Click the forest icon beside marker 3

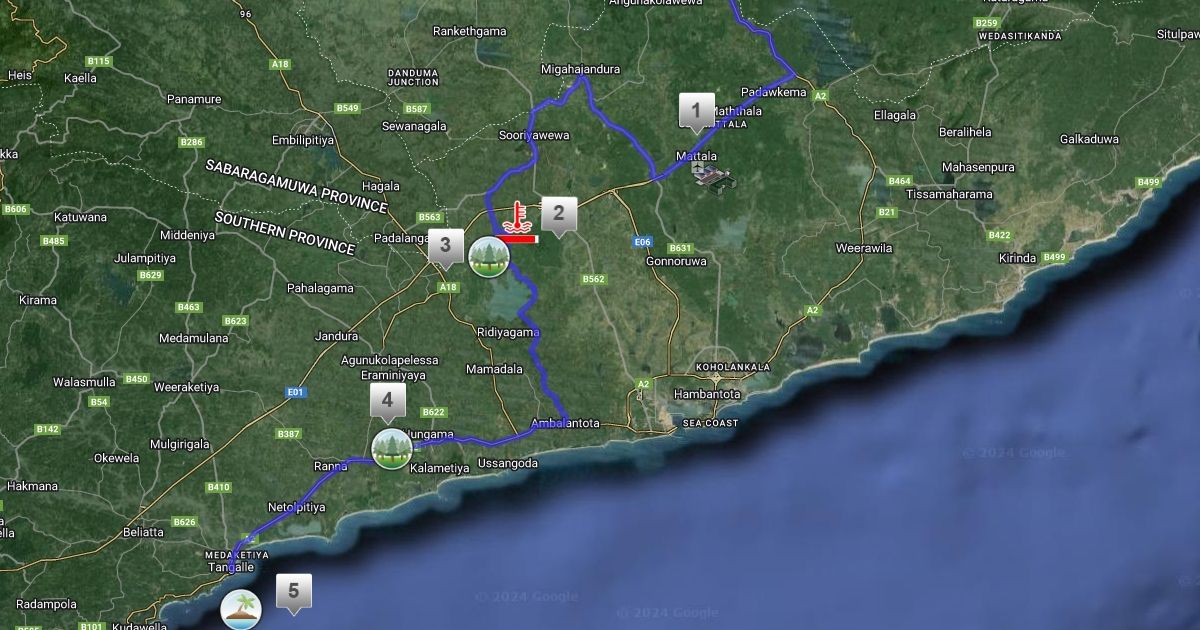click(x=489, y=257)
